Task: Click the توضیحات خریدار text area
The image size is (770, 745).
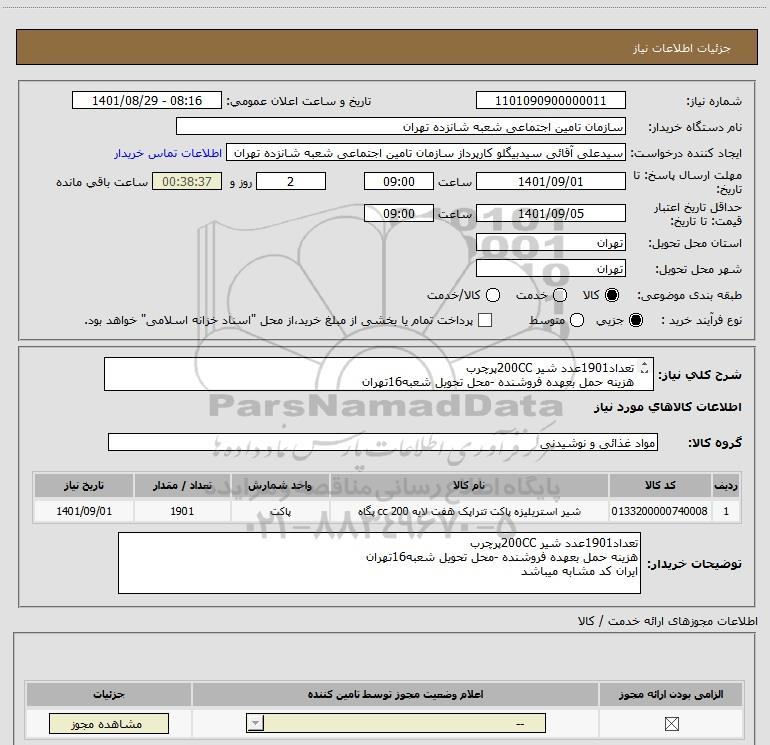Action: click(379, 563)
